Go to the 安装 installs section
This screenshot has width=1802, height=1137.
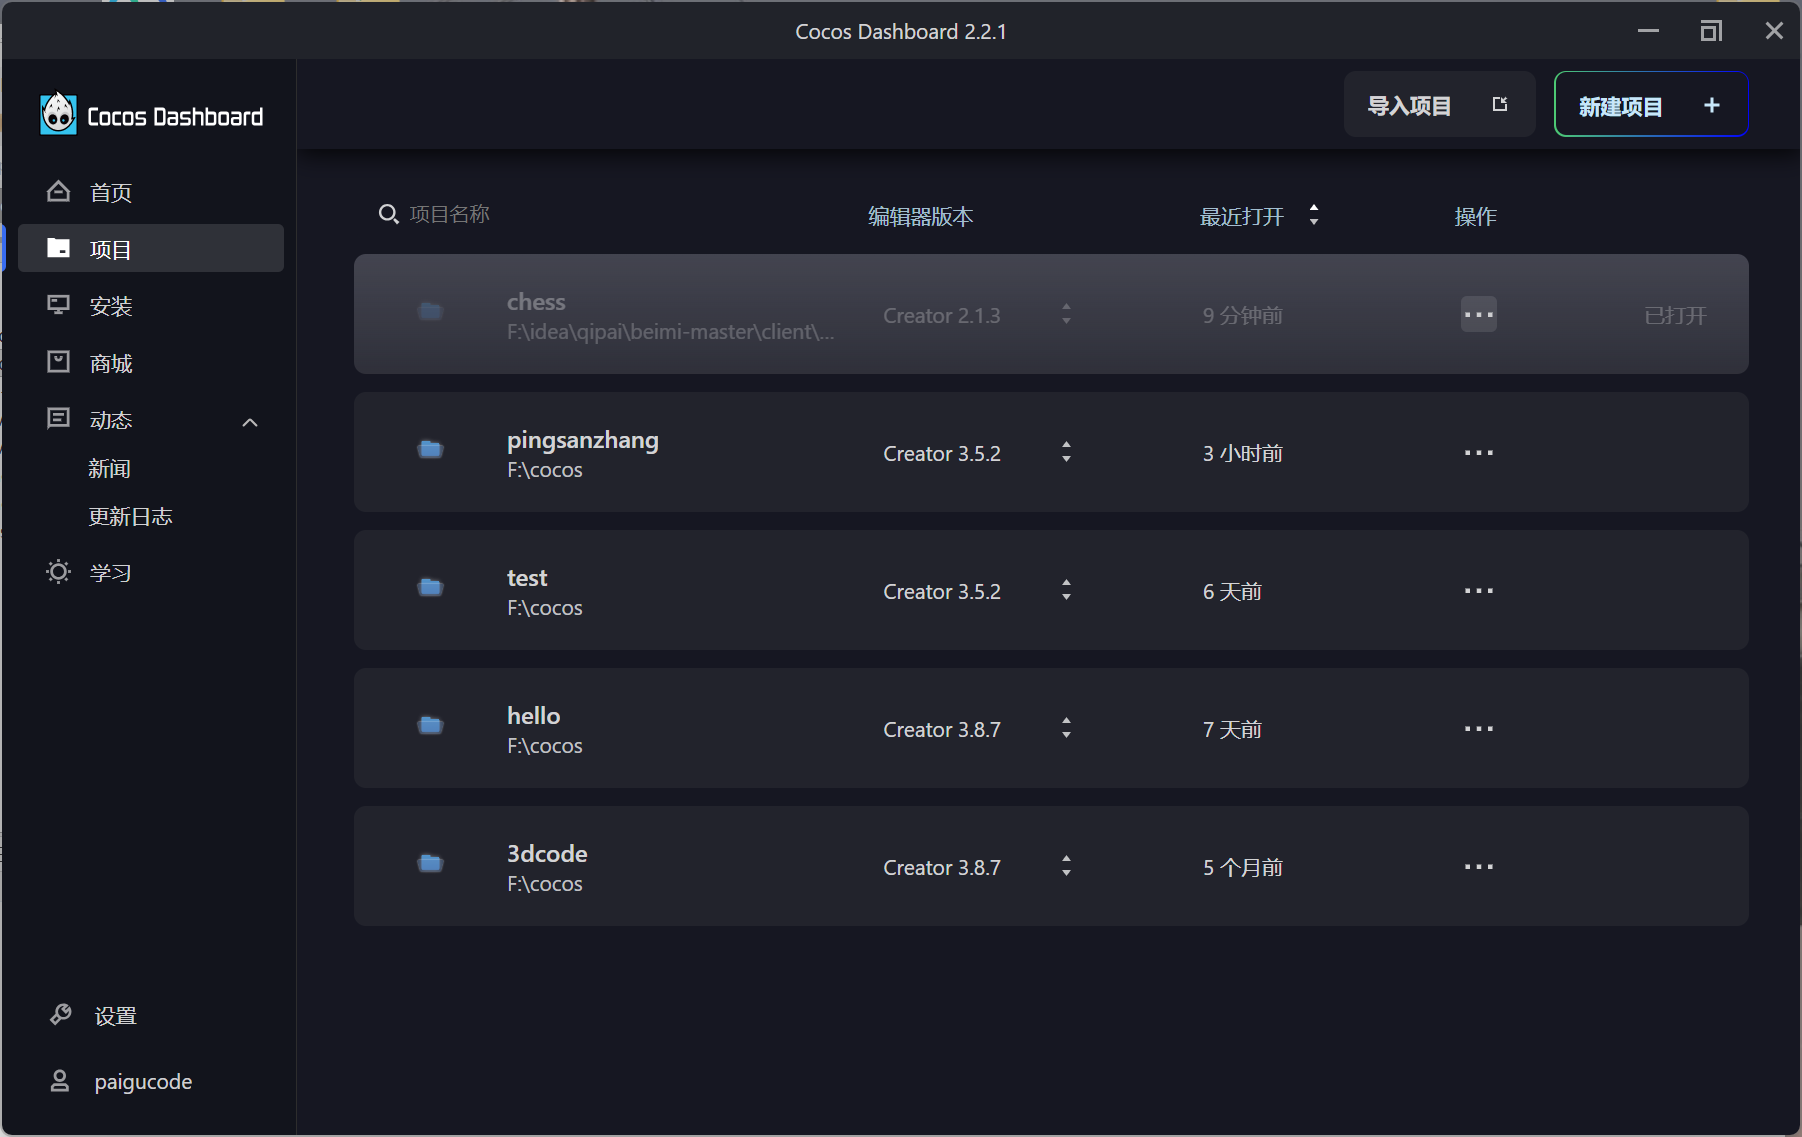coord(151,306)
